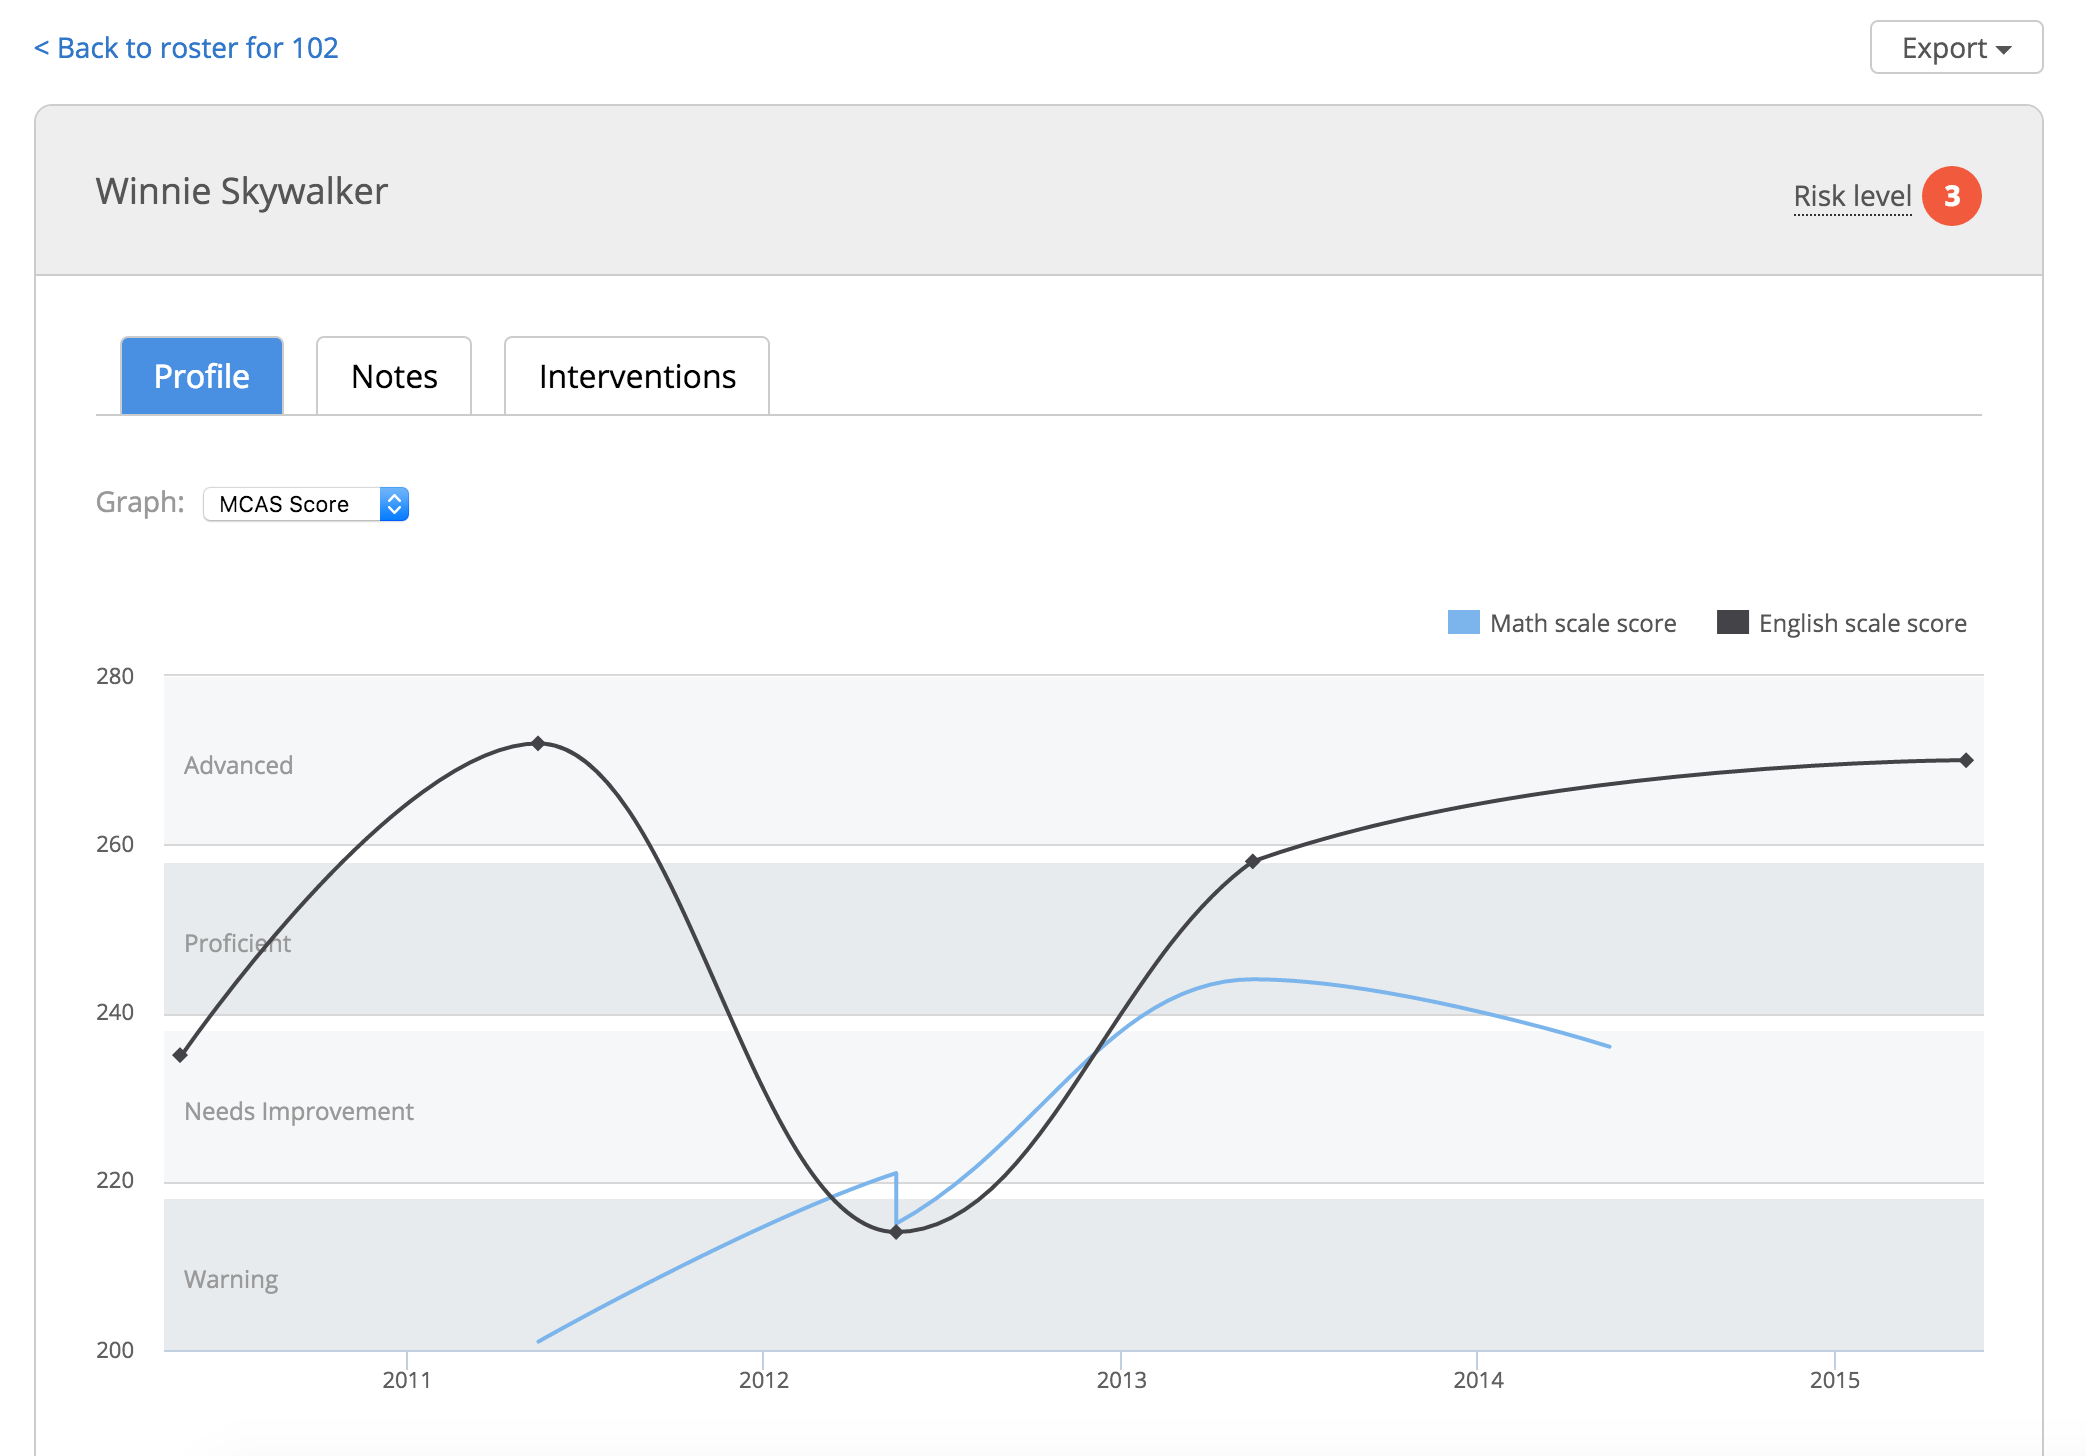Go back to roster for 102
This screenshot has height=1456, width=2086.
186,48
